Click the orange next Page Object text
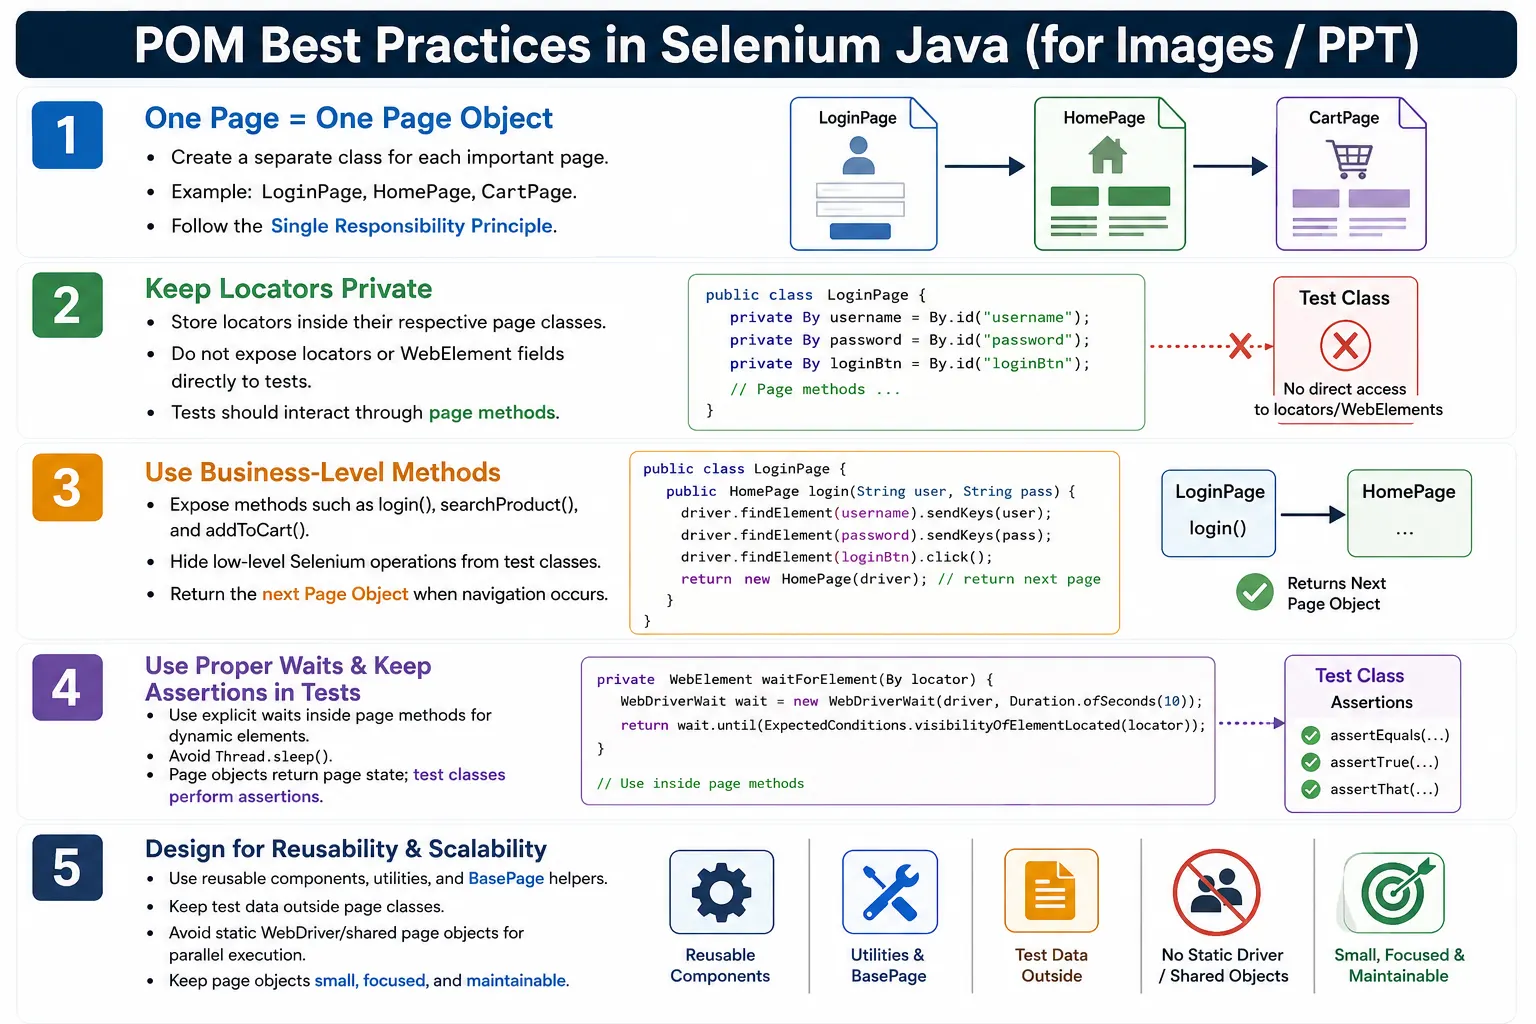 pos(335,594)
